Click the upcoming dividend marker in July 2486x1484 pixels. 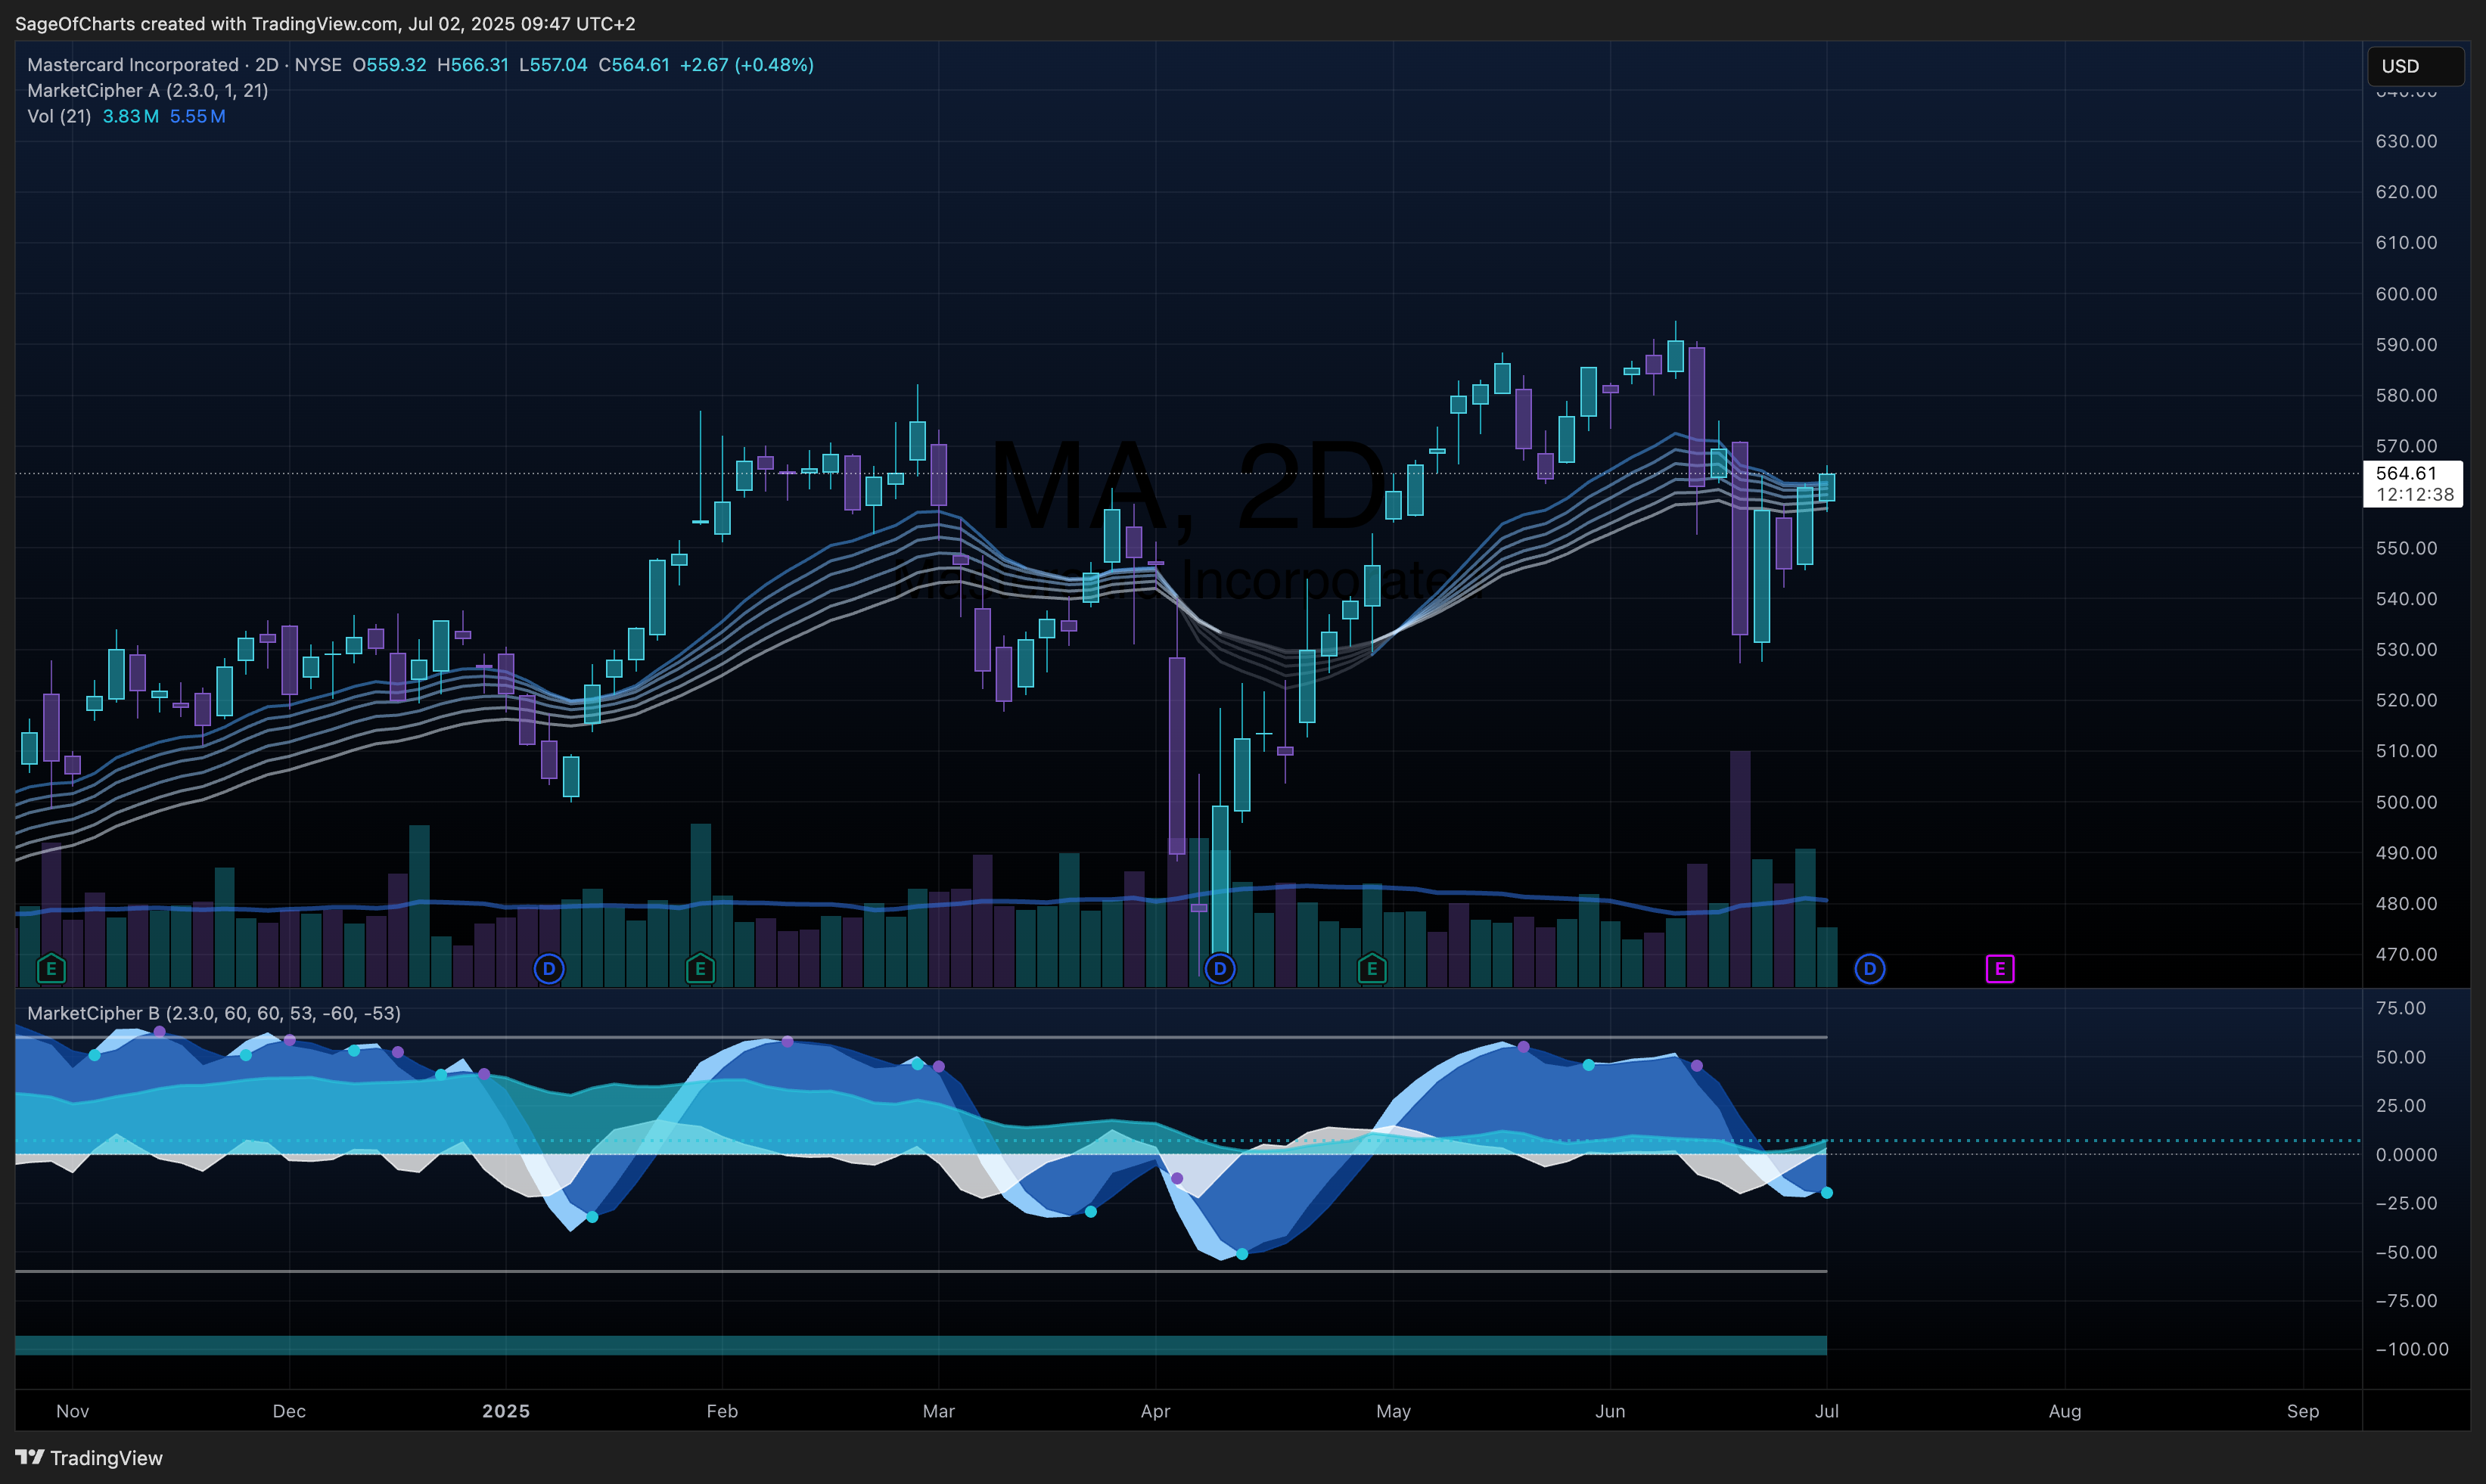click(x=1870, y=968)
